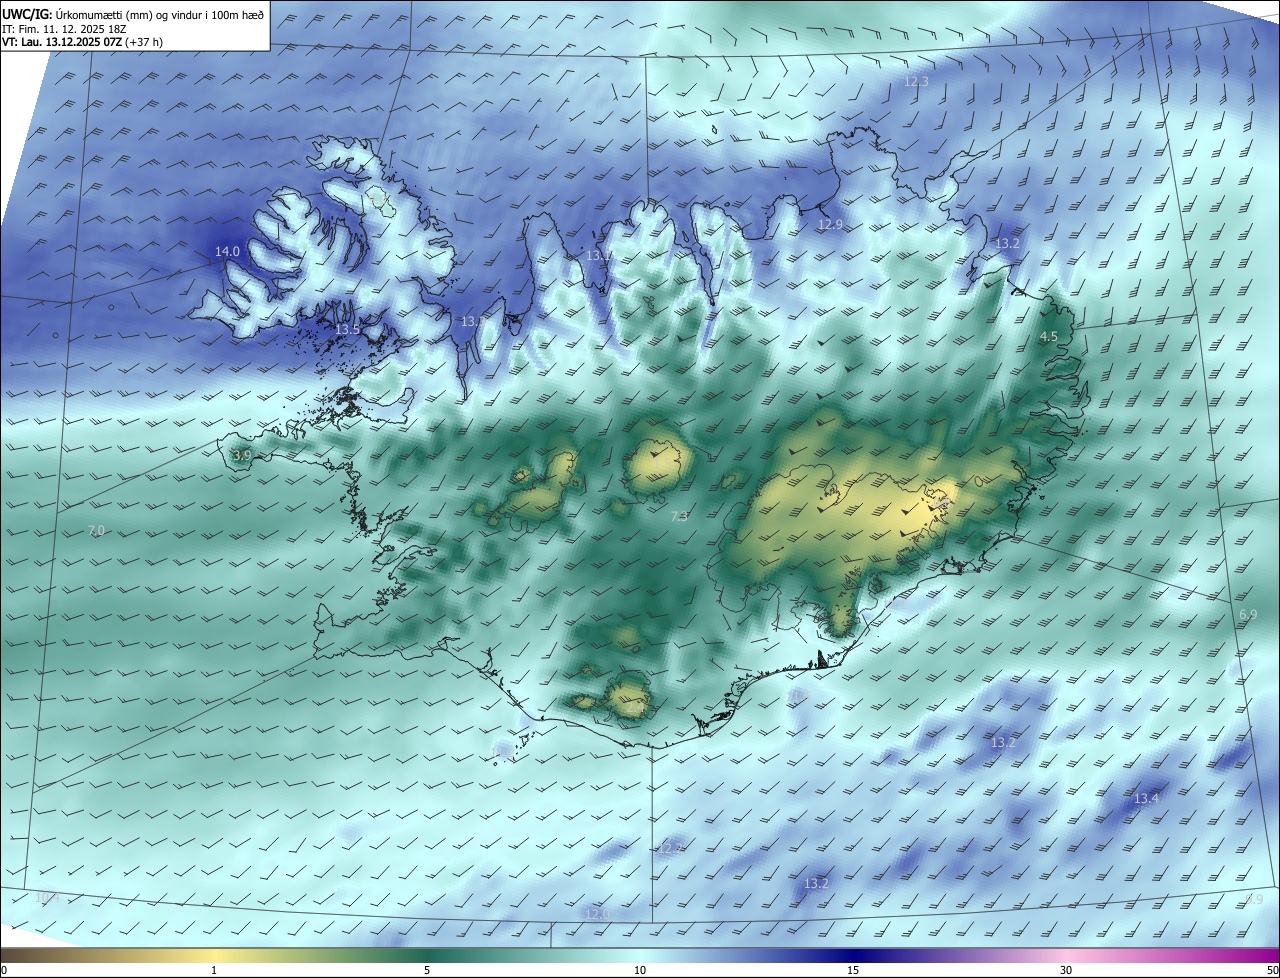
Task: Click the 13.5 value label
Action: click(347, 329)
